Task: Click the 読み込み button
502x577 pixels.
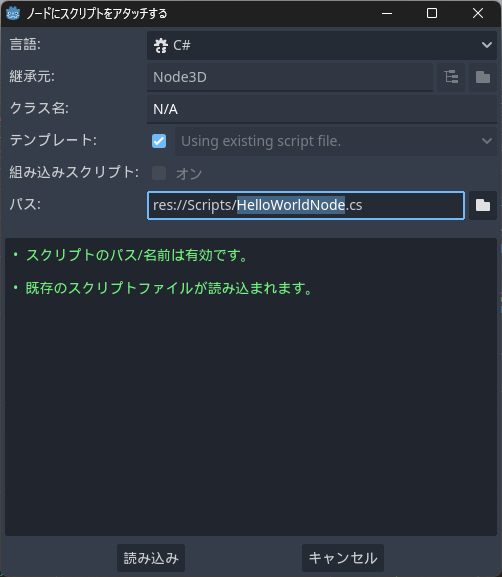Action: pos(151,558)
